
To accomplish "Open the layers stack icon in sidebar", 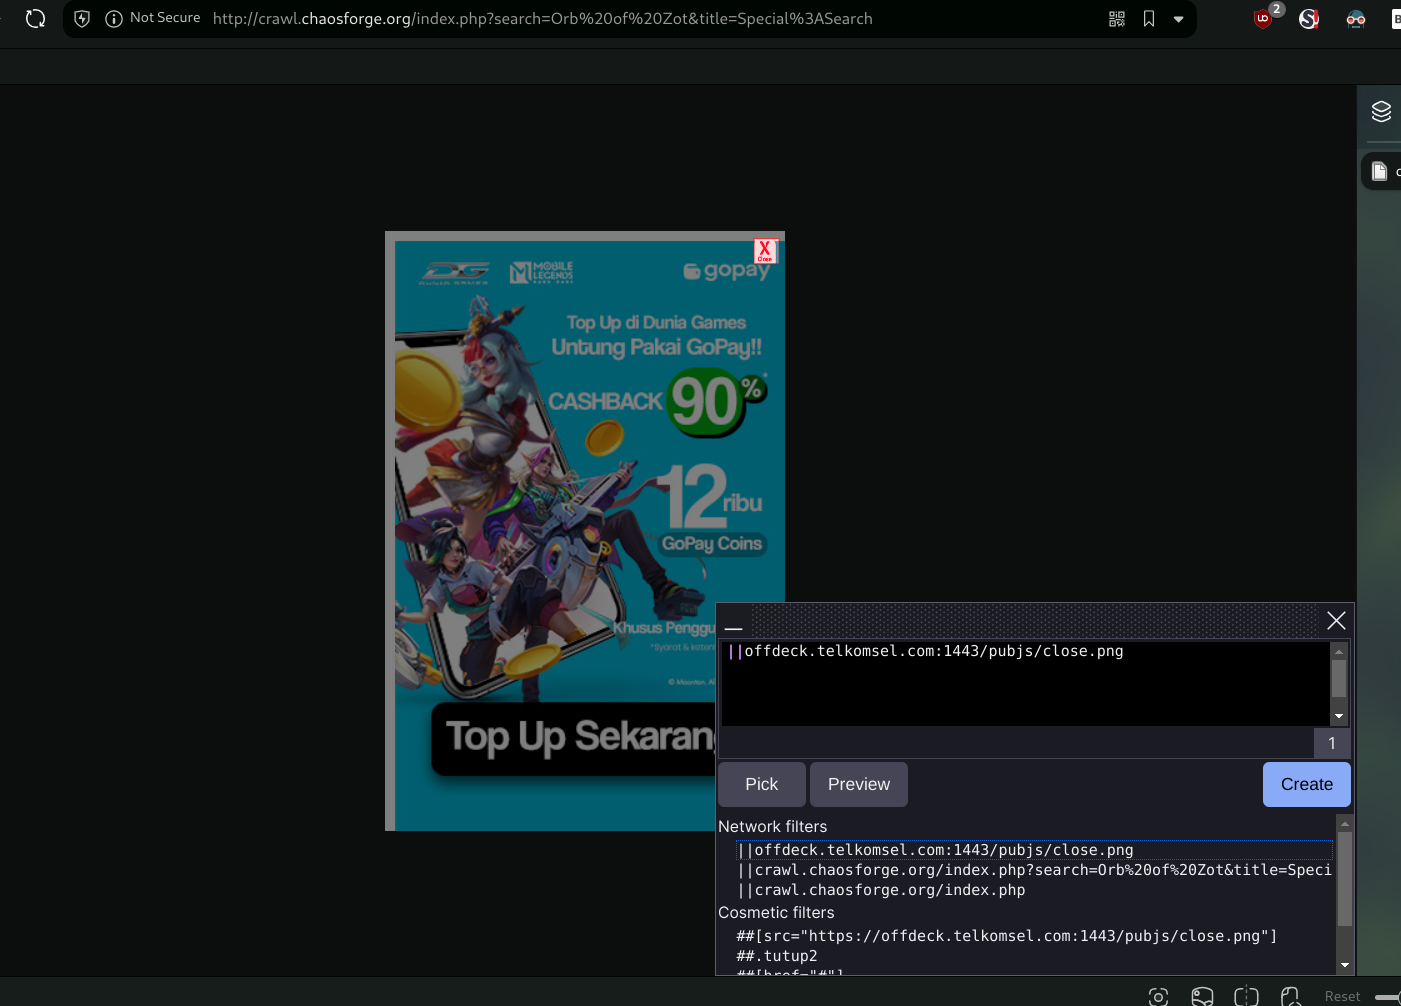I will coord(1381,111).
